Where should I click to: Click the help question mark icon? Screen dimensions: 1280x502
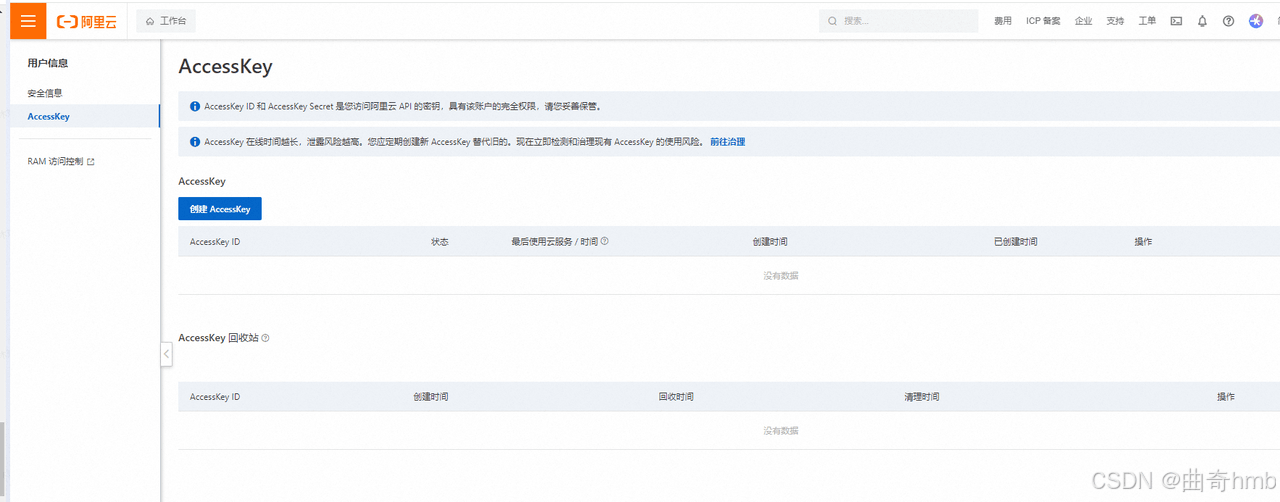pos(1229,21)
